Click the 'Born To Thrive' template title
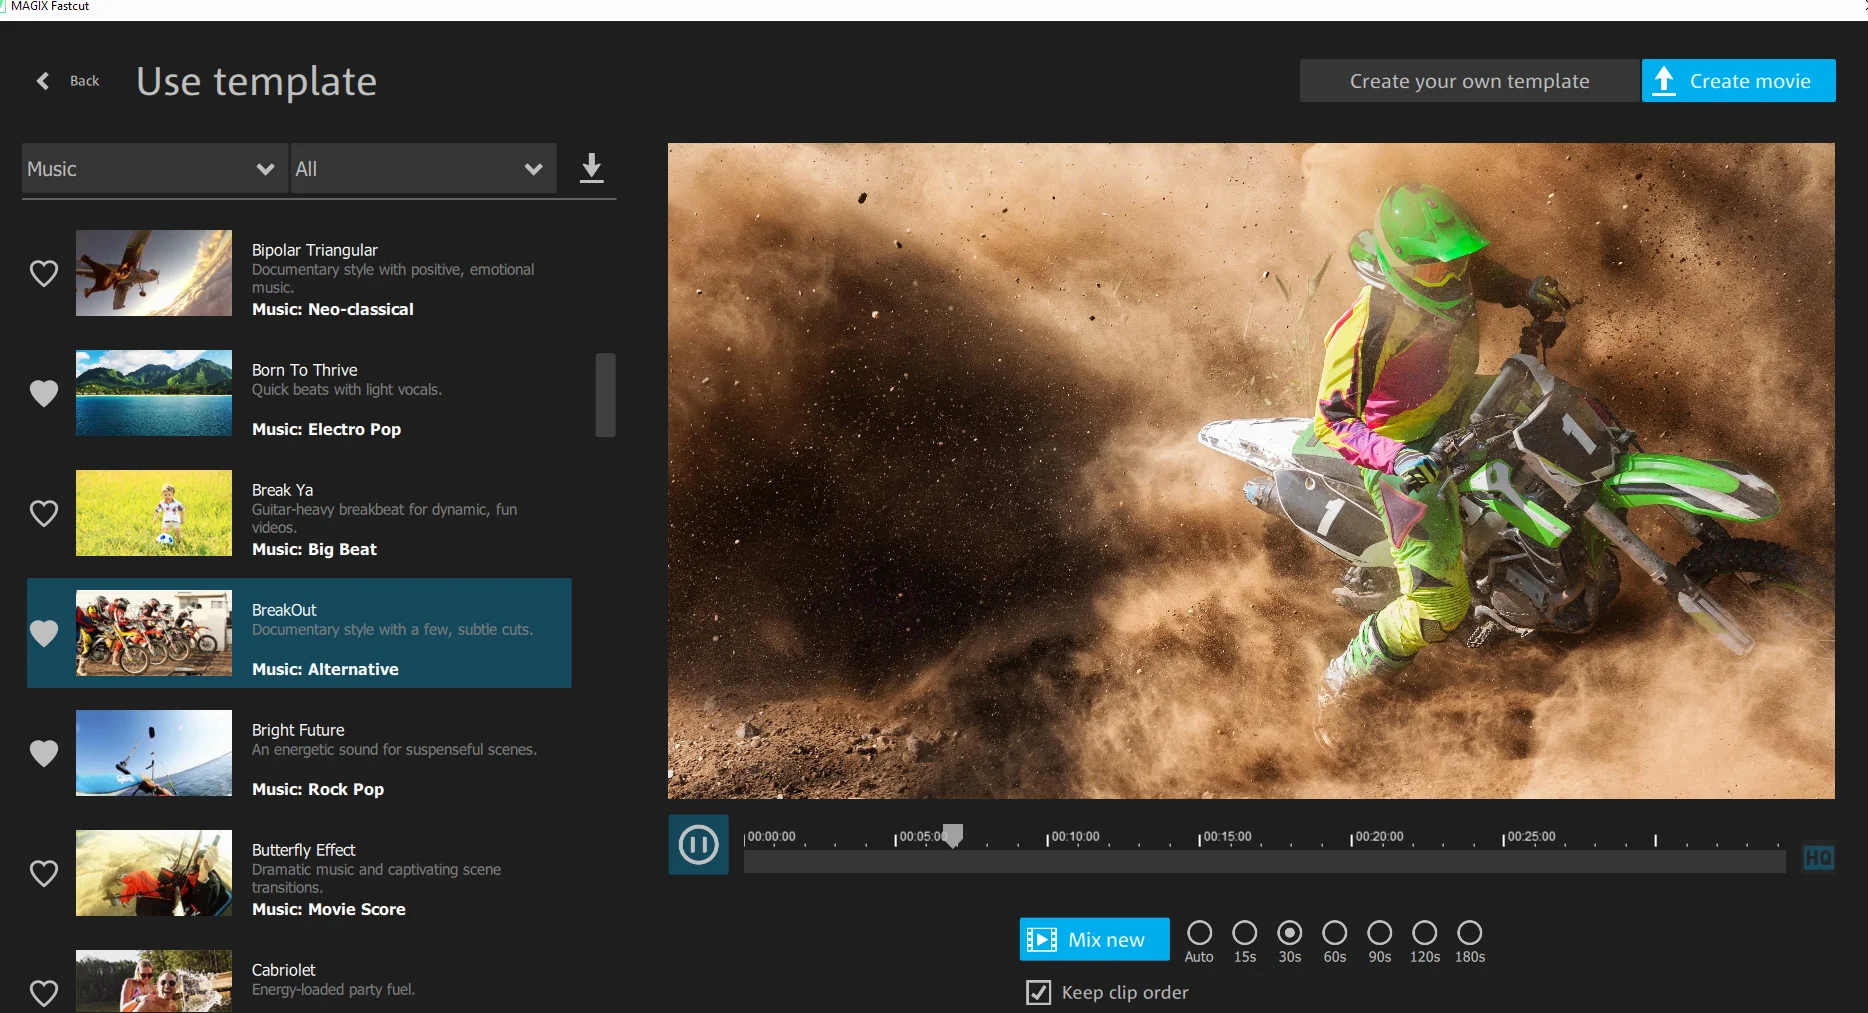The width and height of the screenshot is (1868, 1013). (x=304, y=370)
